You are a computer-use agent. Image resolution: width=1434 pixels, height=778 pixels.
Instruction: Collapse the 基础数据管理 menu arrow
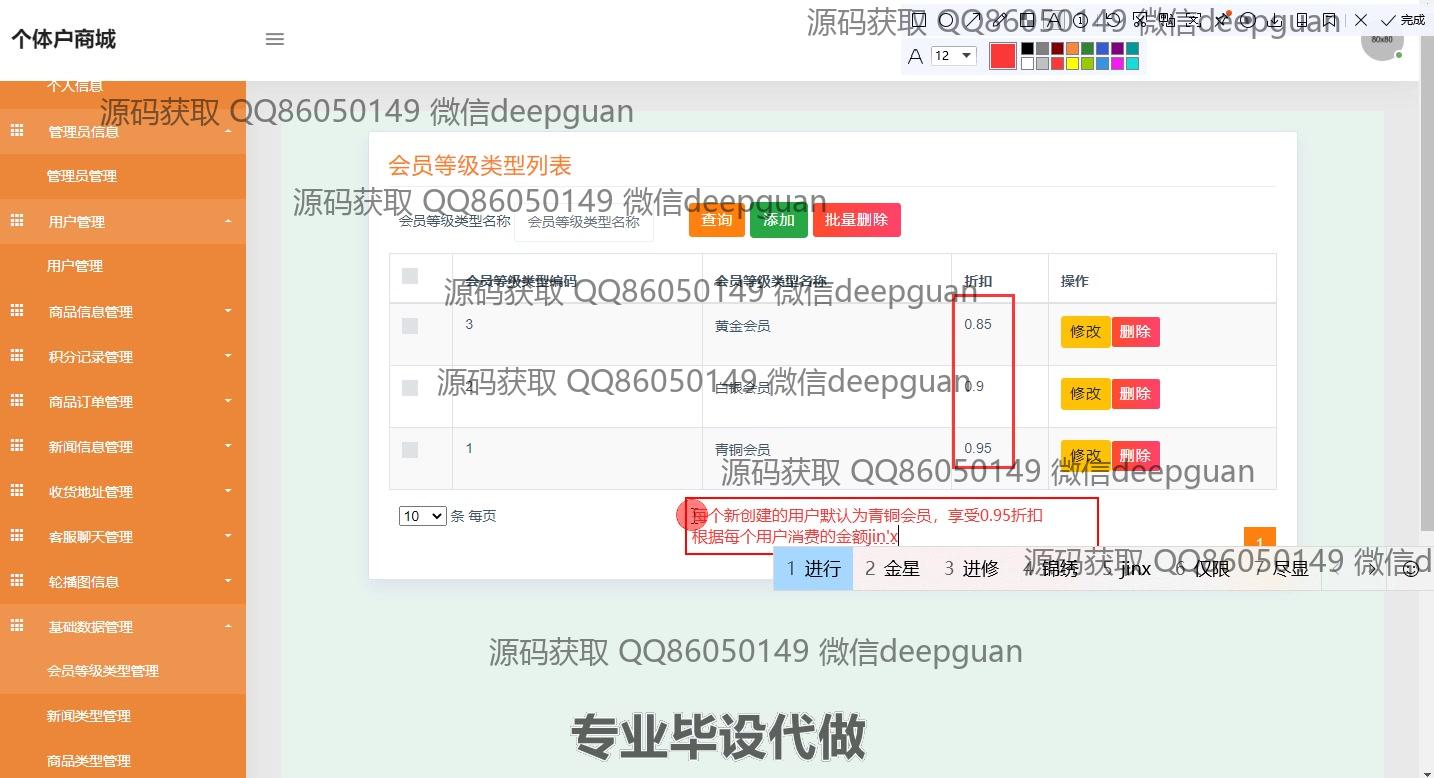tap(228, 626)
